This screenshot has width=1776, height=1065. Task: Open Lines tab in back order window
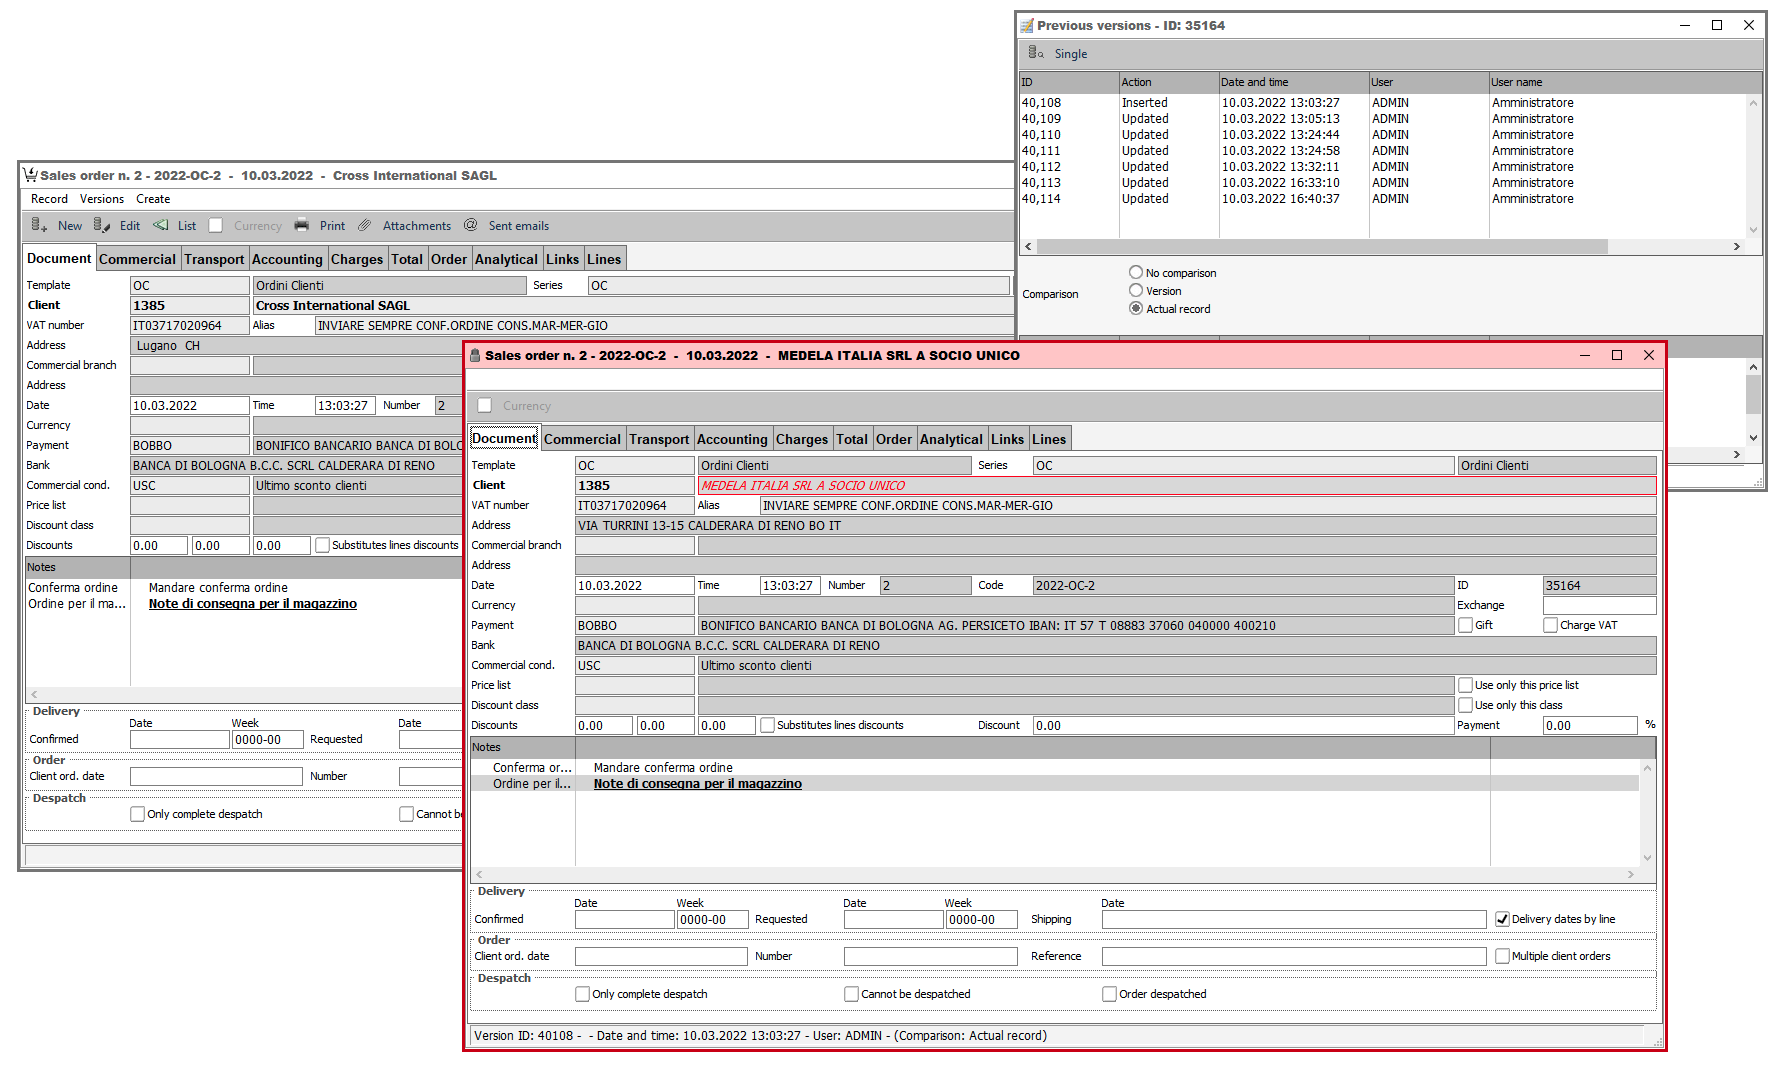coord(604,259)
